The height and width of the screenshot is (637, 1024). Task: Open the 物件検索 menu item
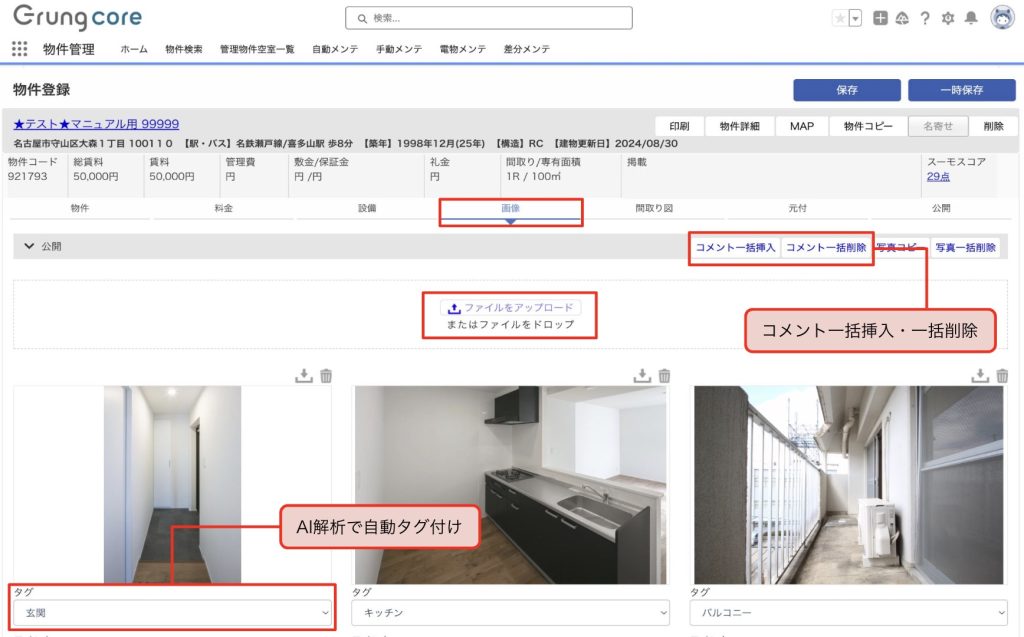coord(184,49)
